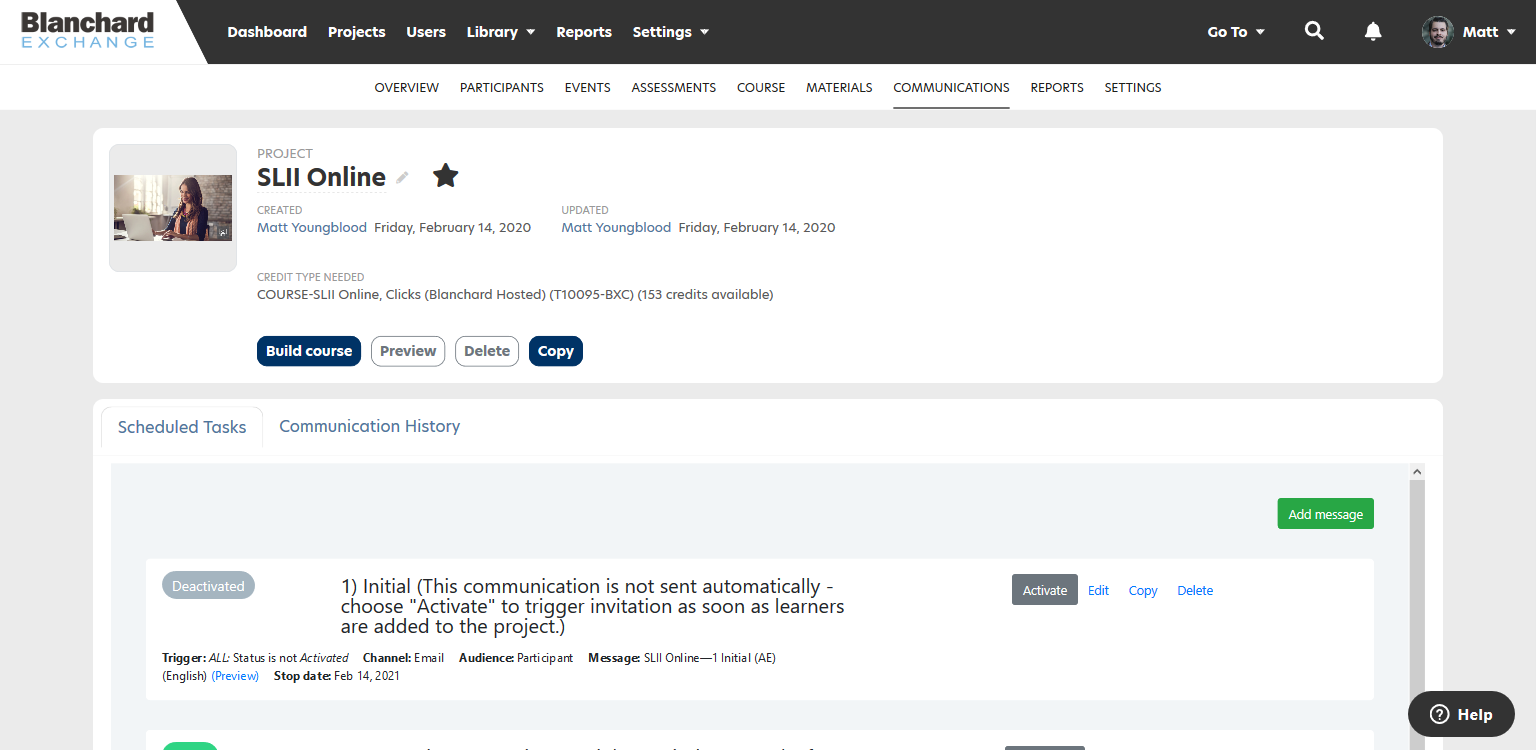Open the notifications bell

point(1373,32)
